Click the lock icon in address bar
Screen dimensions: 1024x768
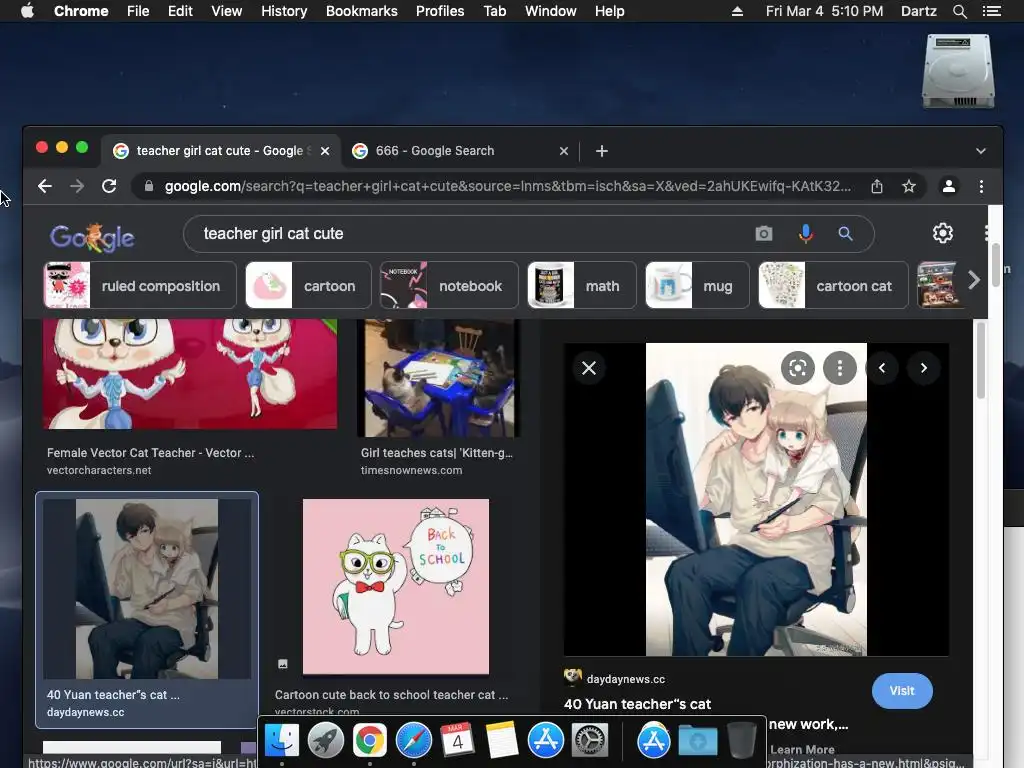[x=149, y=187]
